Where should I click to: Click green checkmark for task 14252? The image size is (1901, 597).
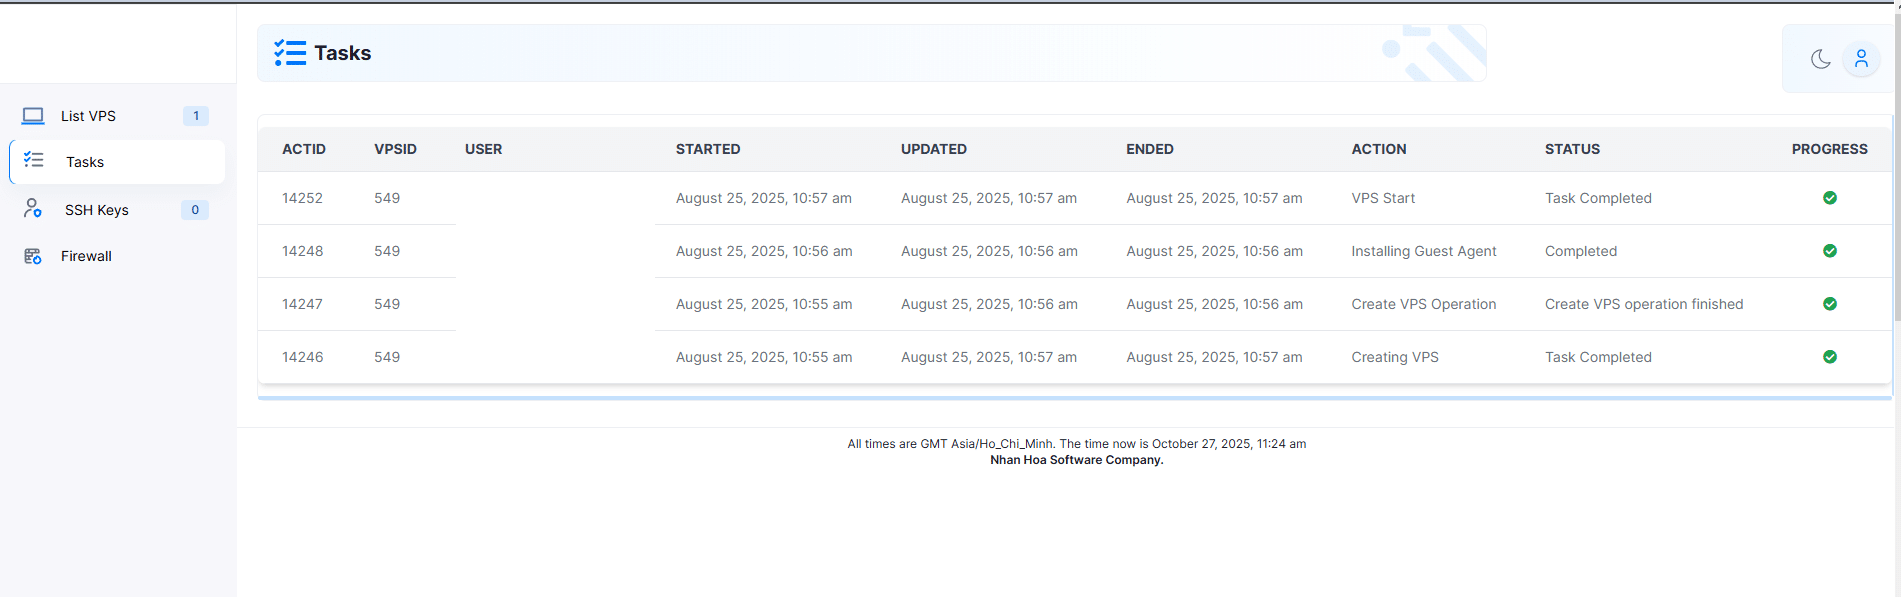pyautogui.click(x=1829, y=198)
